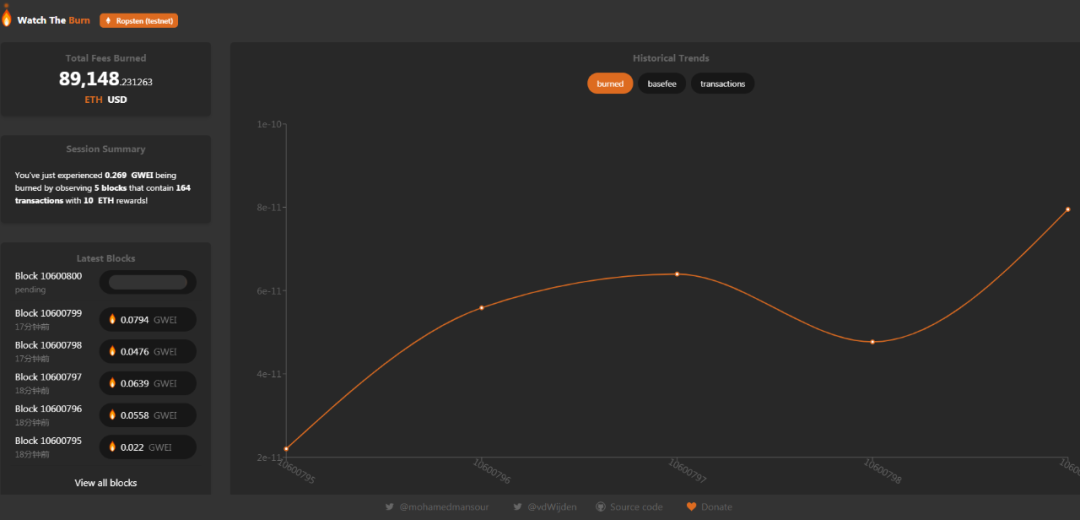
Task: Open the Source code link
Action: 636,507
